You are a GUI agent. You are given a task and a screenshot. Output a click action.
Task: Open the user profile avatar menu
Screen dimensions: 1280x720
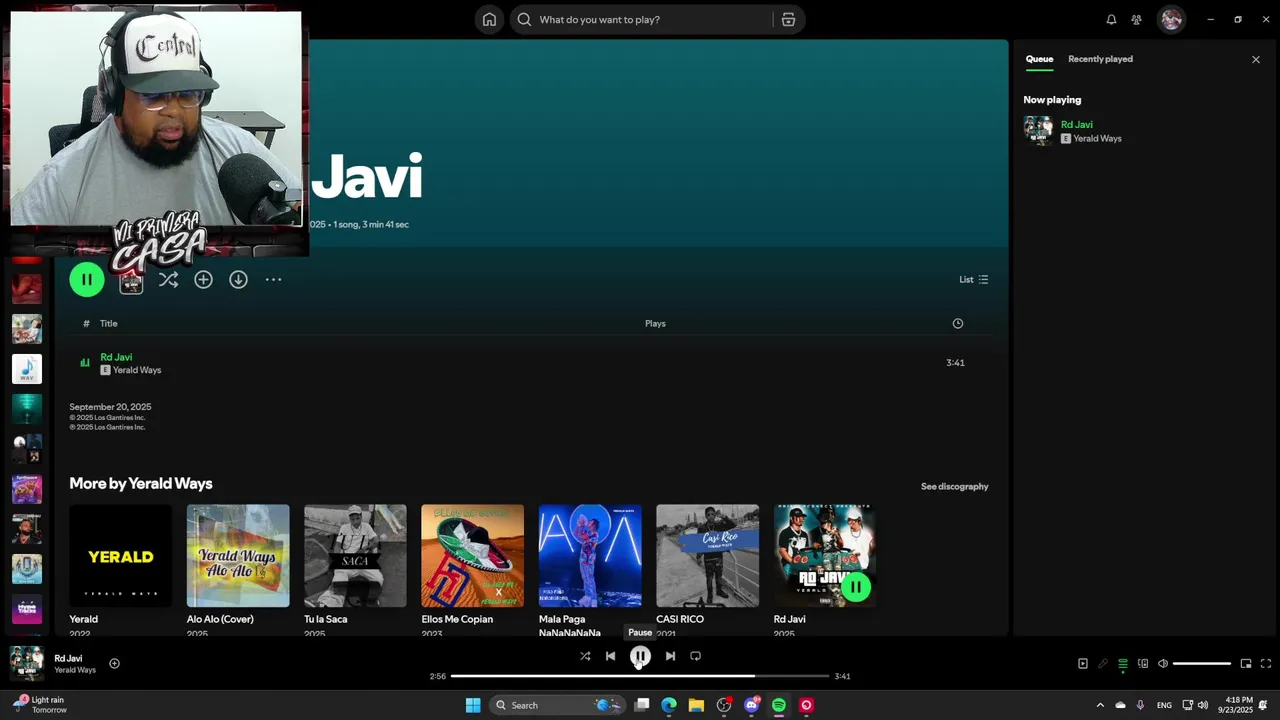[x=1171, y=19]
